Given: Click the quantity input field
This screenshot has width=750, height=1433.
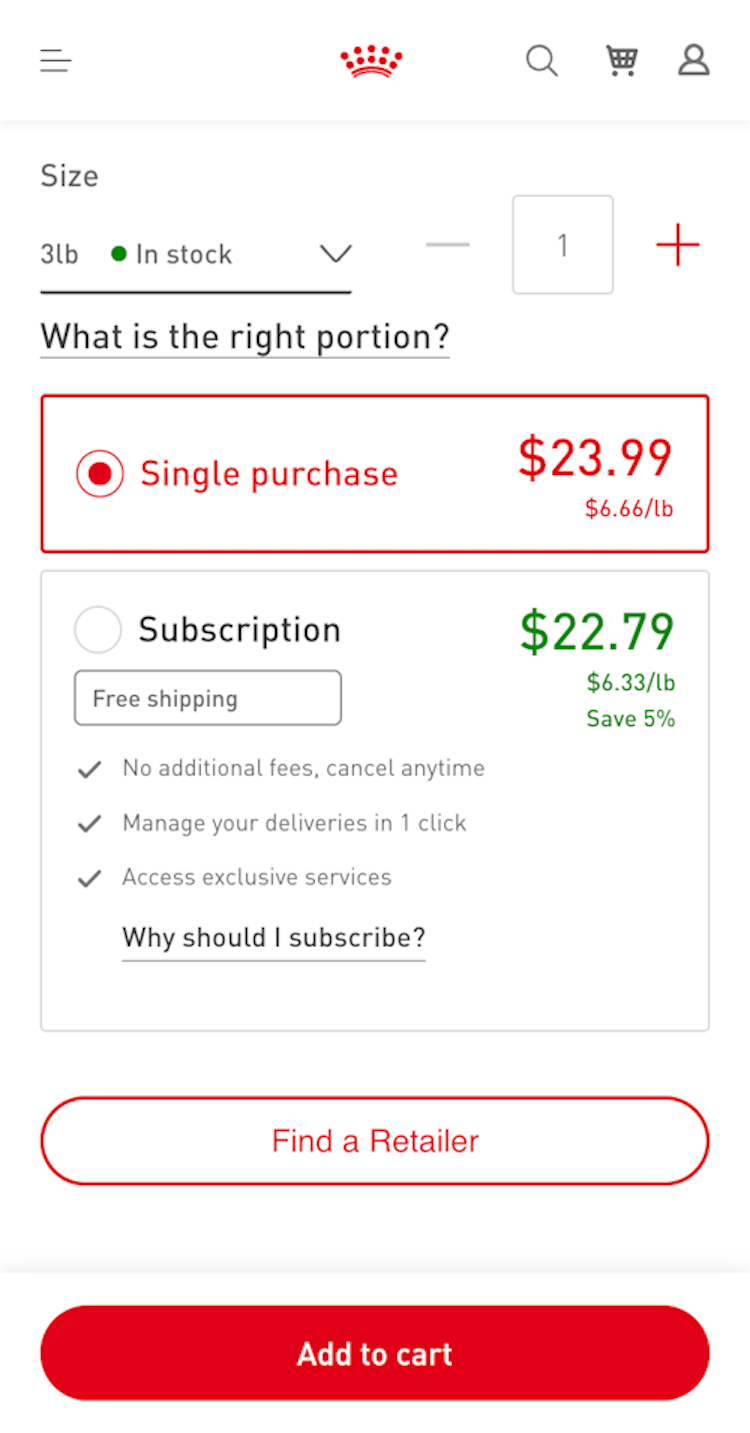Looking at the screenshot, I should click(562, 245).
